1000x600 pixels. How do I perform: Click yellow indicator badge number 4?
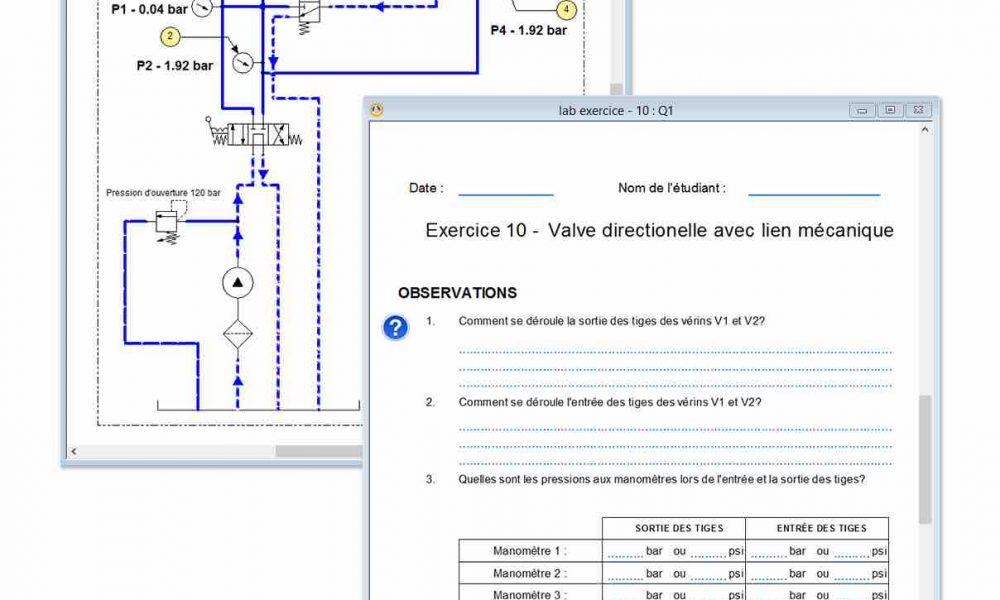coord(566,11)
